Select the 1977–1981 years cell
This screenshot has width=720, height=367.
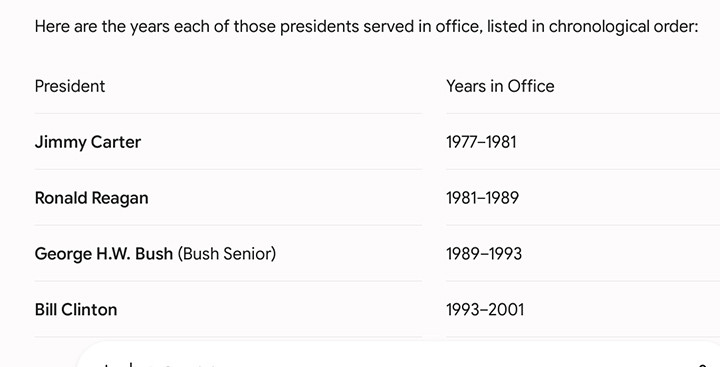(x=481, y=142)
